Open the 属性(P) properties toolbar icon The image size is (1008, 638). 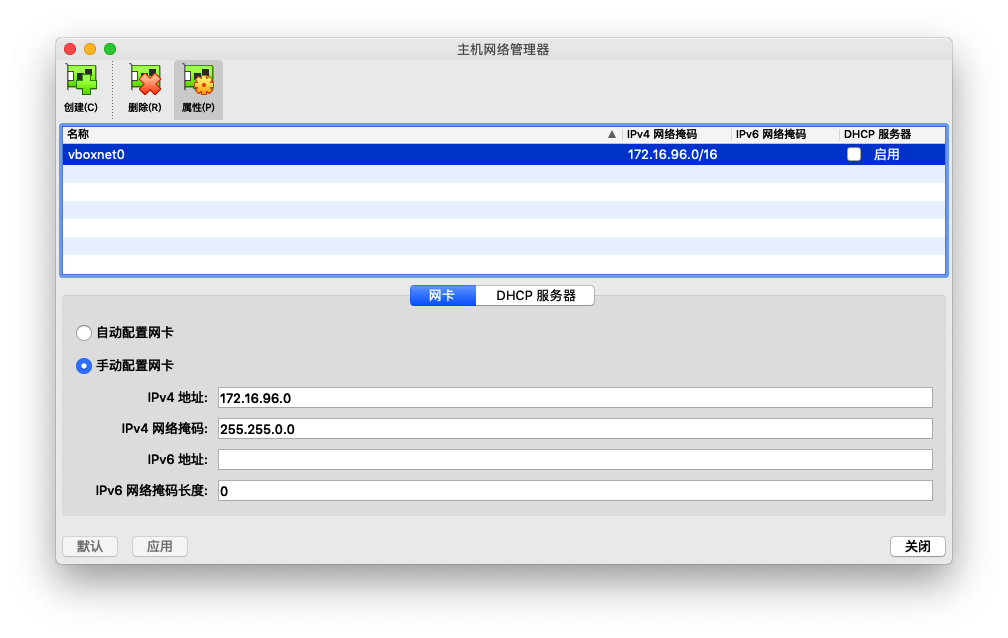198,88
